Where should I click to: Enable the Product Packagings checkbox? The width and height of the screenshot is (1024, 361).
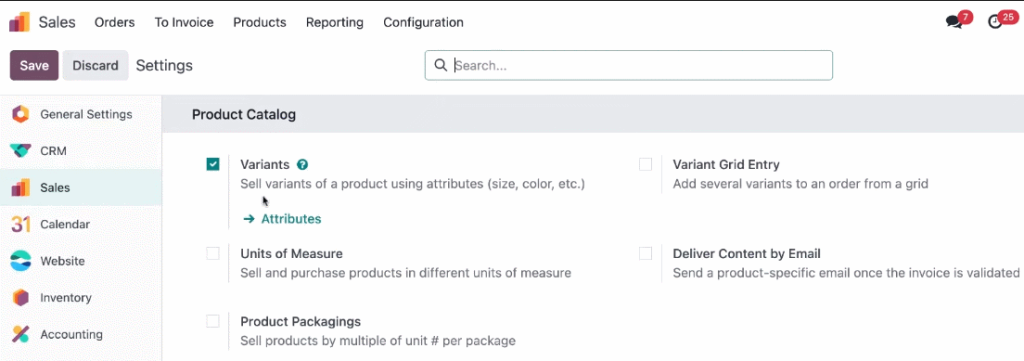coord(213,321)
